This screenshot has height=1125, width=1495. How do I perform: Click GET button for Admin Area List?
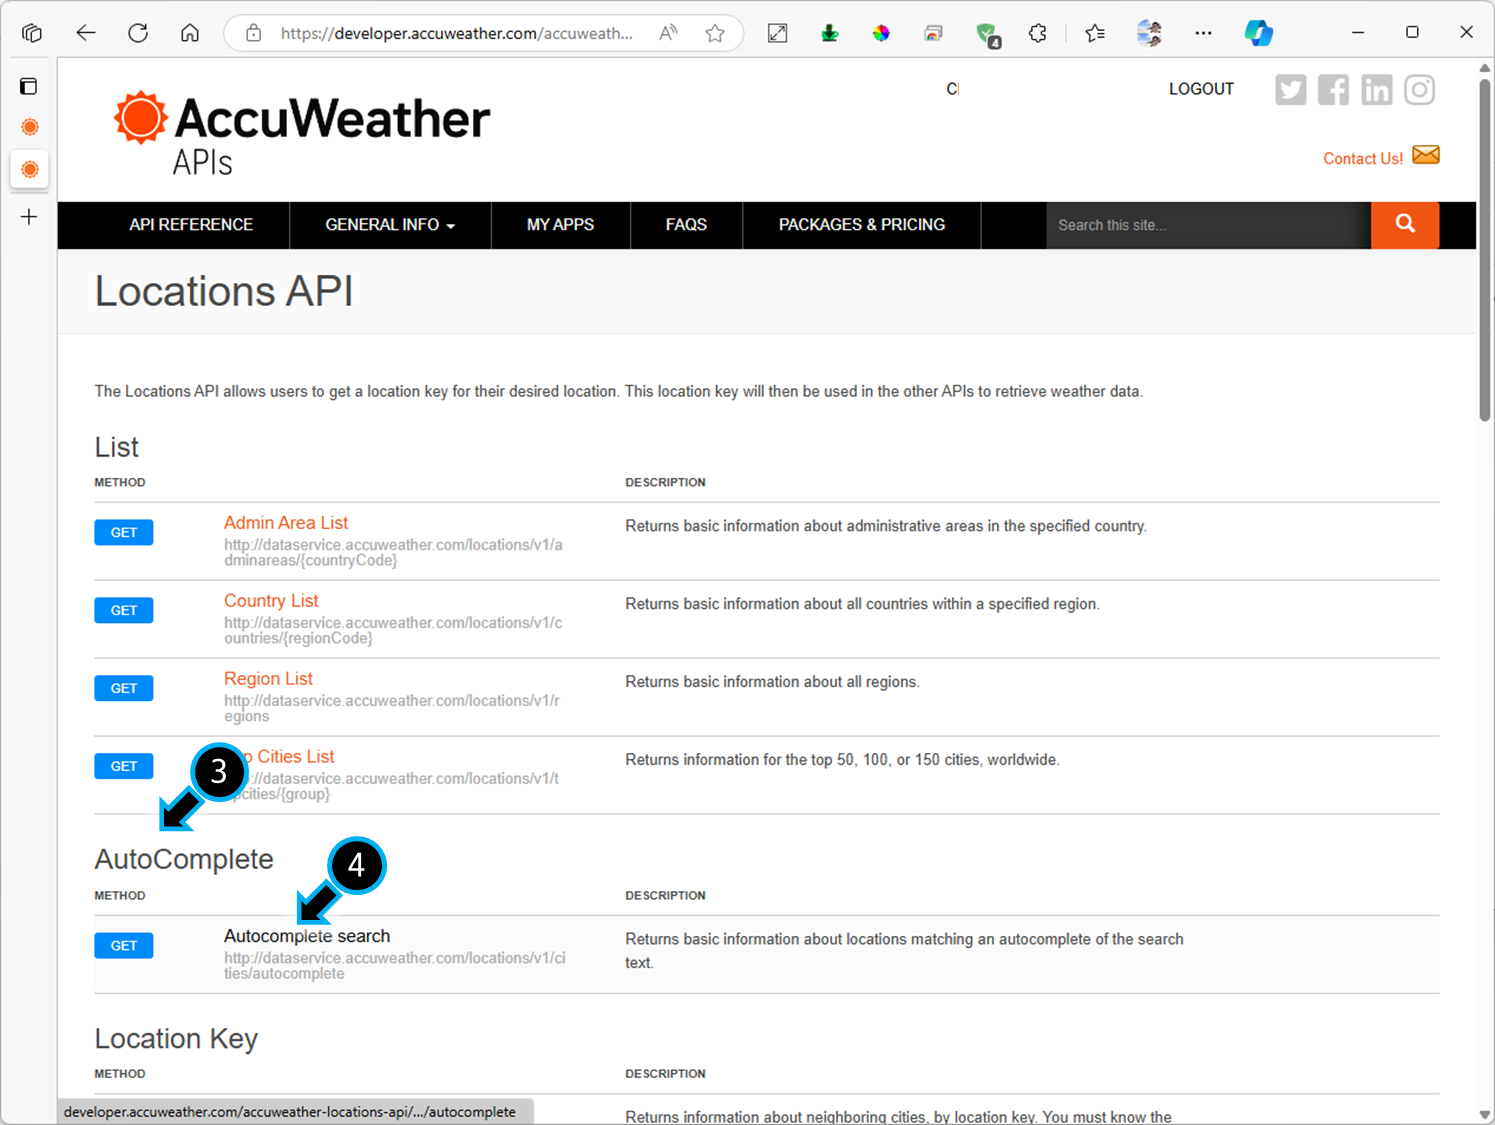coord(124,532)
